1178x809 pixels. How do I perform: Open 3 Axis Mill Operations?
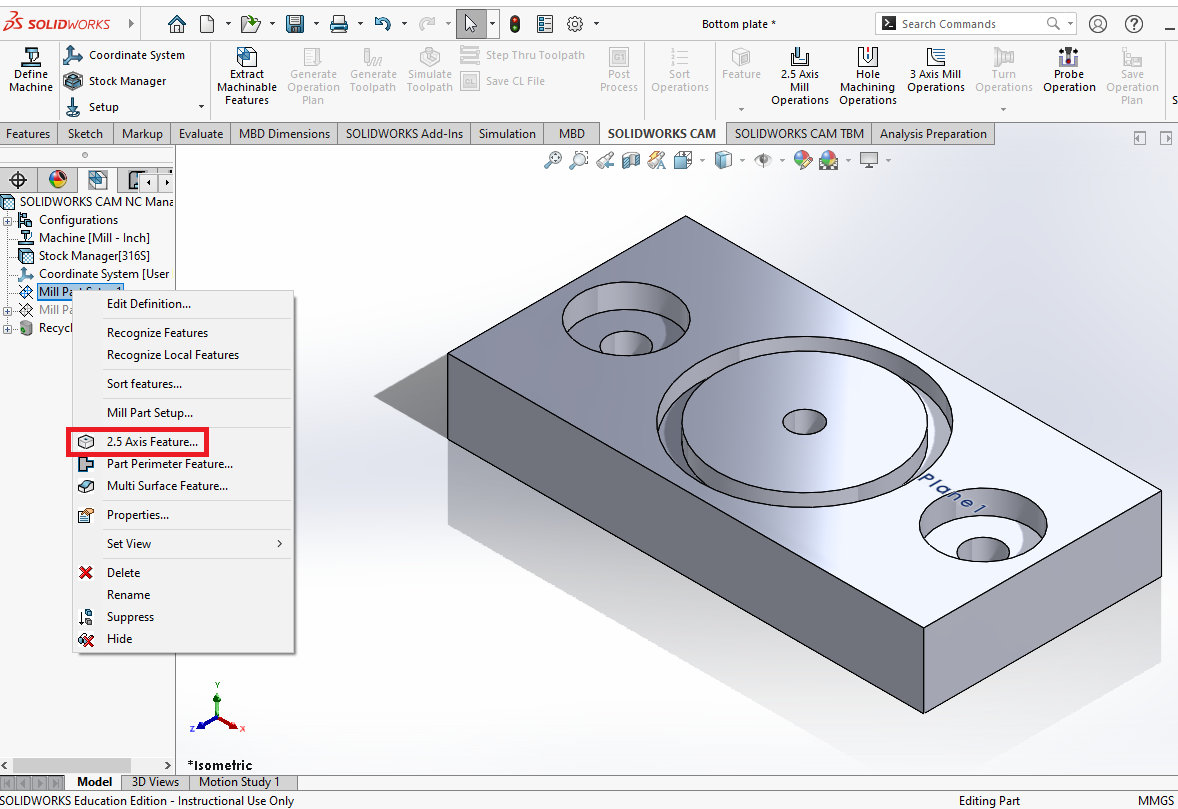(935, 70)
